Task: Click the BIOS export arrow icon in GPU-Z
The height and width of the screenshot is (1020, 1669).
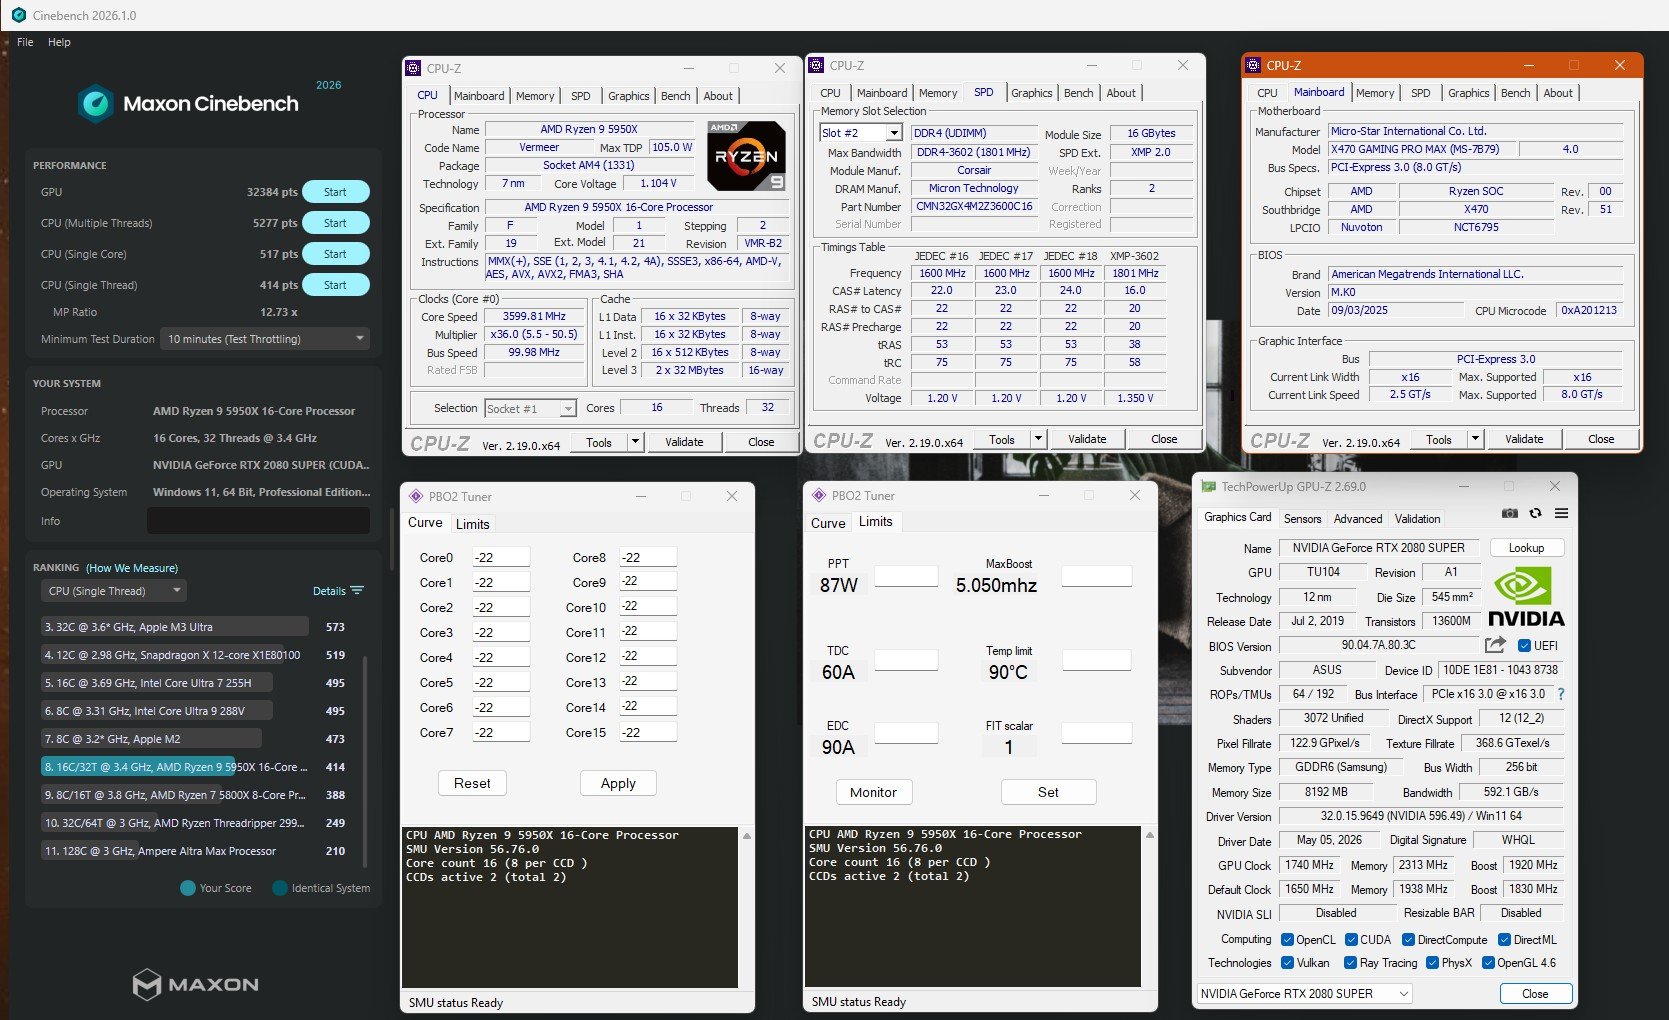Action: (1496, 645)
